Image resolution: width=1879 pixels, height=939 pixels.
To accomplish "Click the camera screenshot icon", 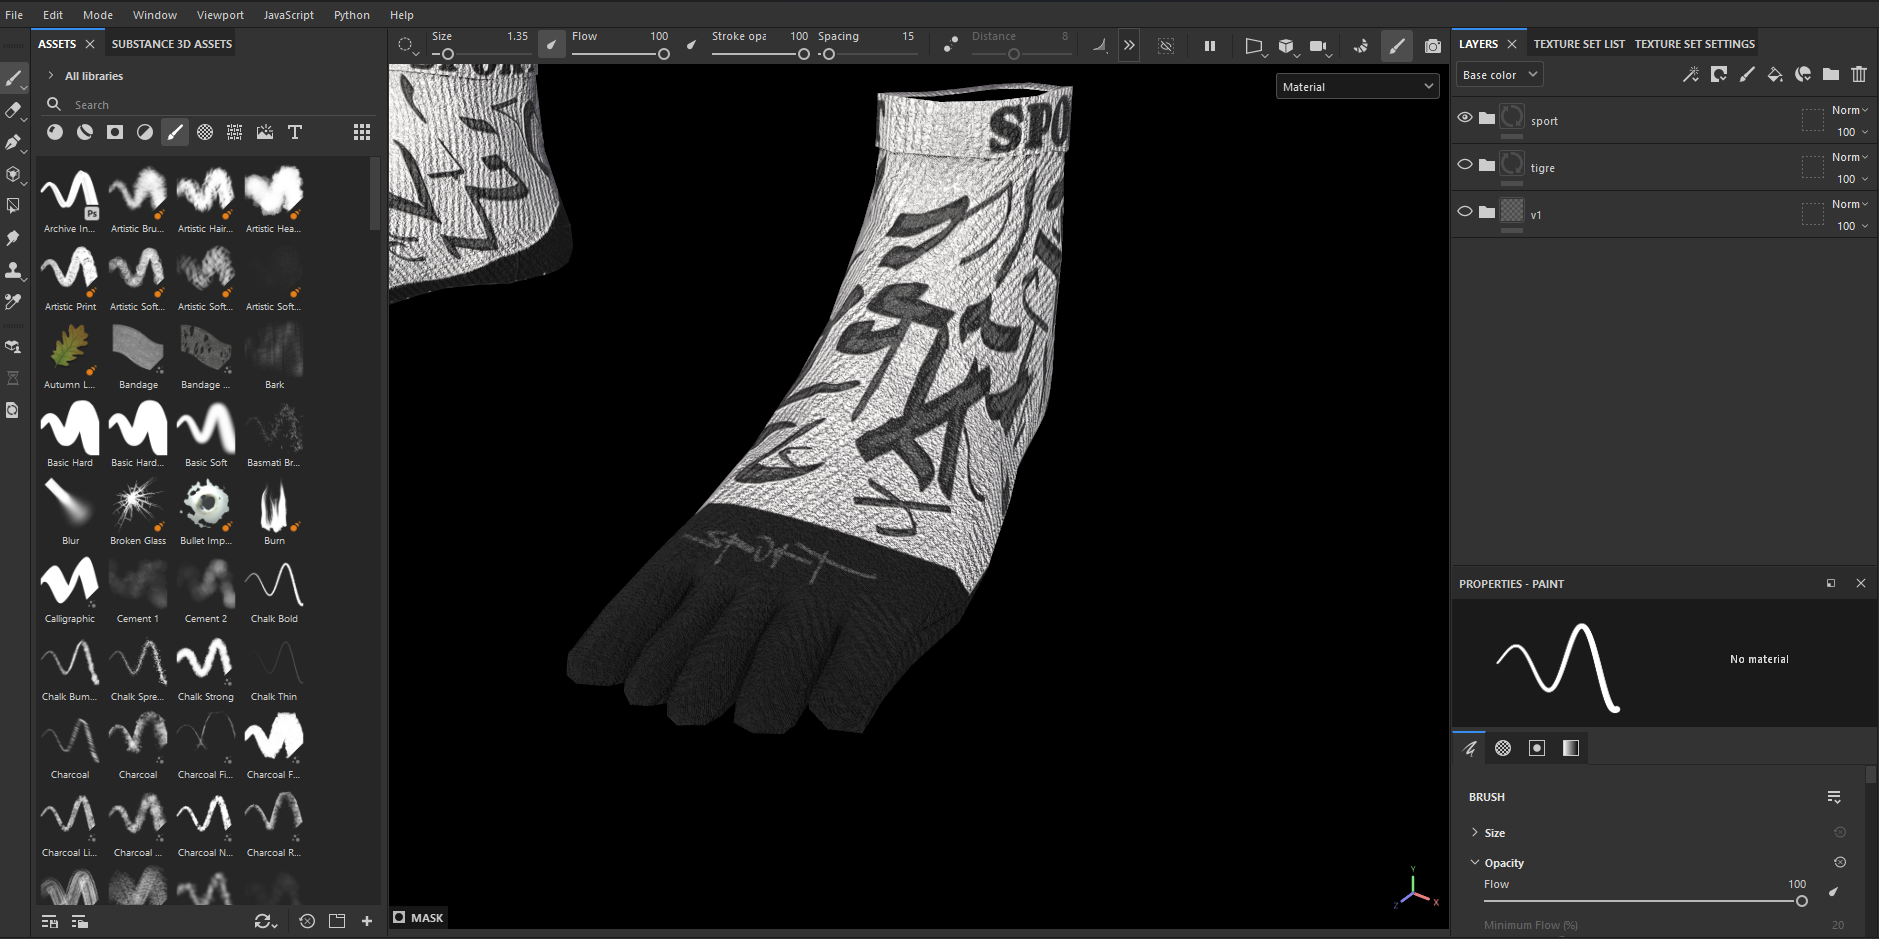I will [1433, 46].
